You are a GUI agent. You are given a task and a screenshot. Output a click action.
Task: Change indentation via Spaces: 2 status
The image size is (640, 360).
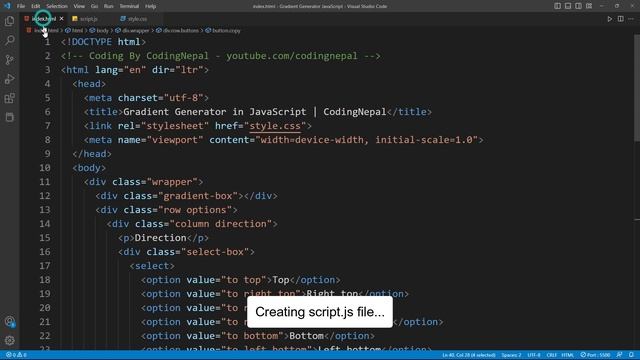511,355
